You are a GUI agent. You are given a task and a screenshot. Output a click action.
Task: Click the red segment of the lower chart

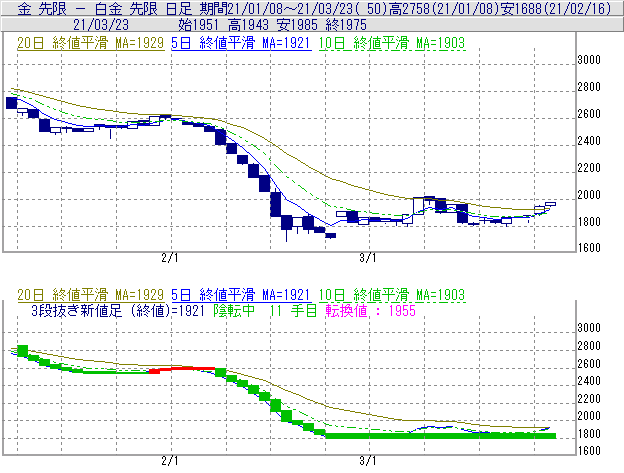pos(182,370)
